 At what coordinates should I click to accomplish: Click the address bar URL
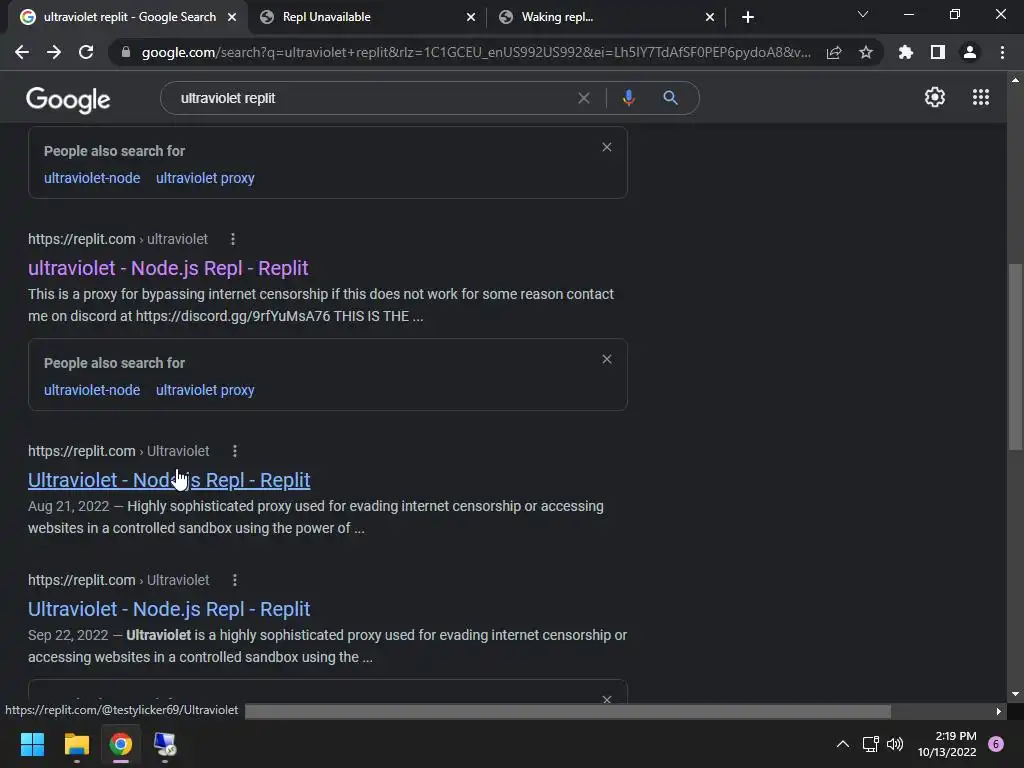(x=476, y=52)
